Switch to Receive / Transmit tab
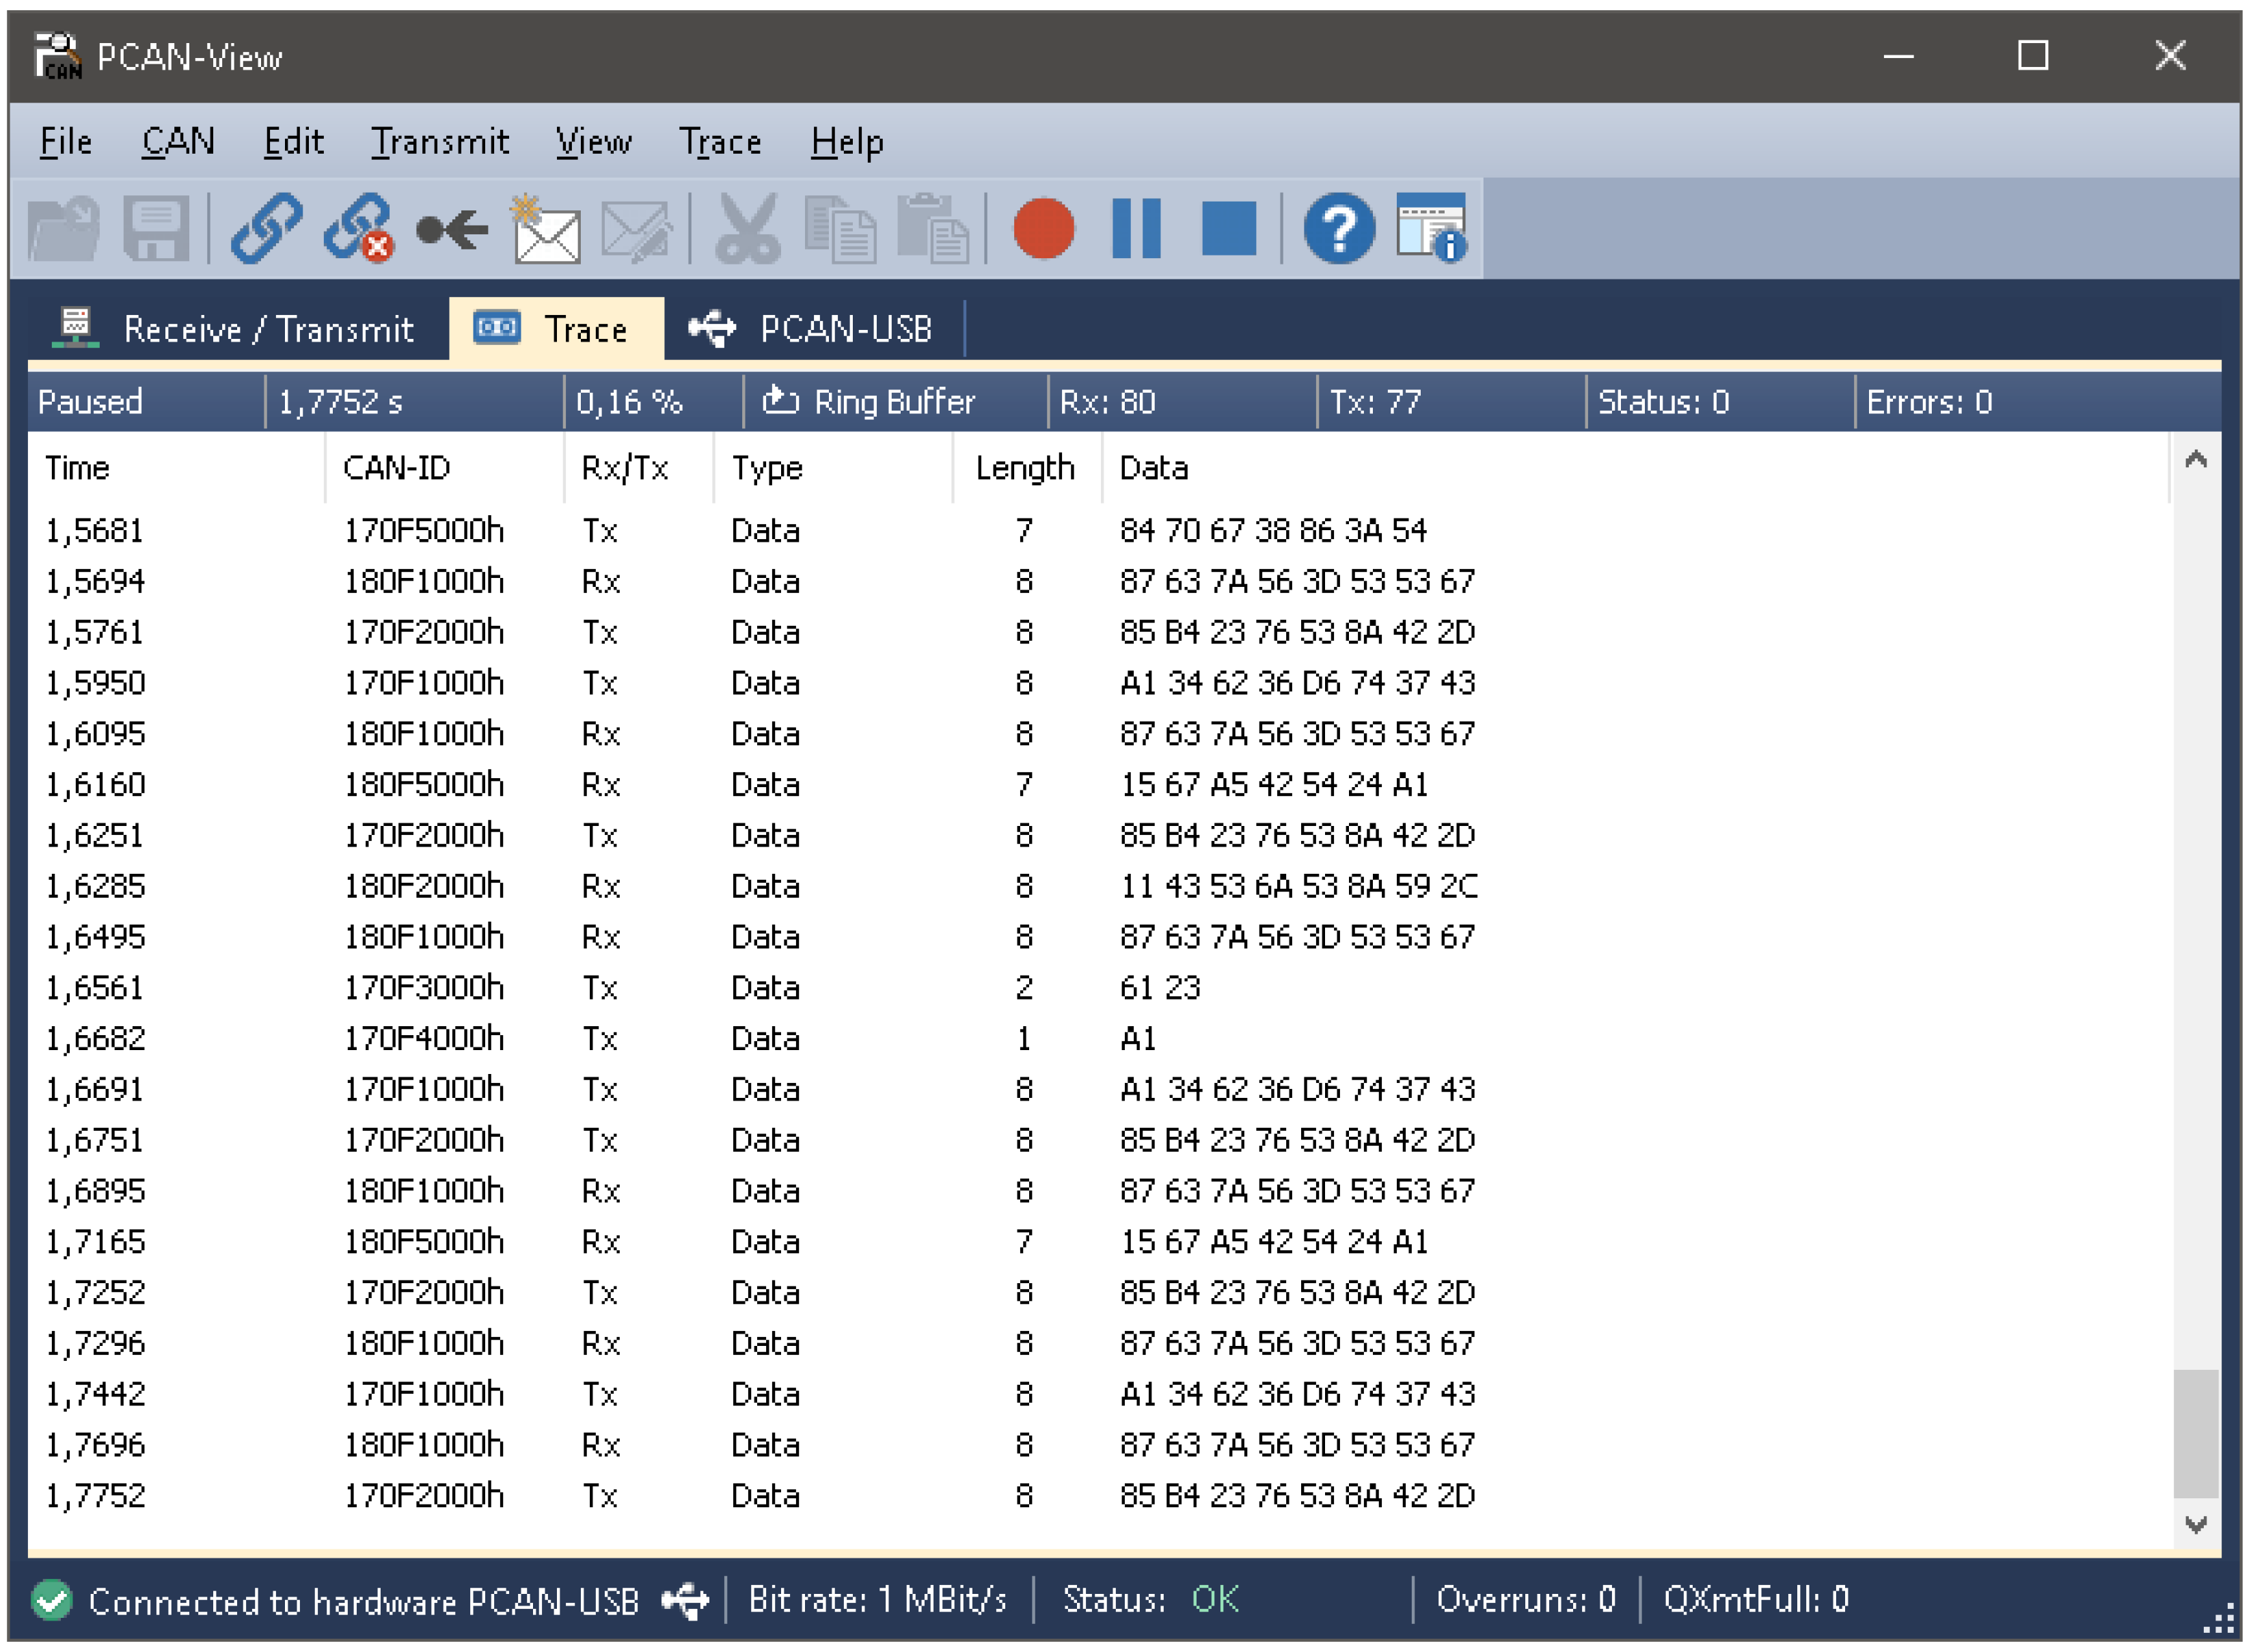The width and height of the screenshot is (2251, 1652). (x=235, y=329)
